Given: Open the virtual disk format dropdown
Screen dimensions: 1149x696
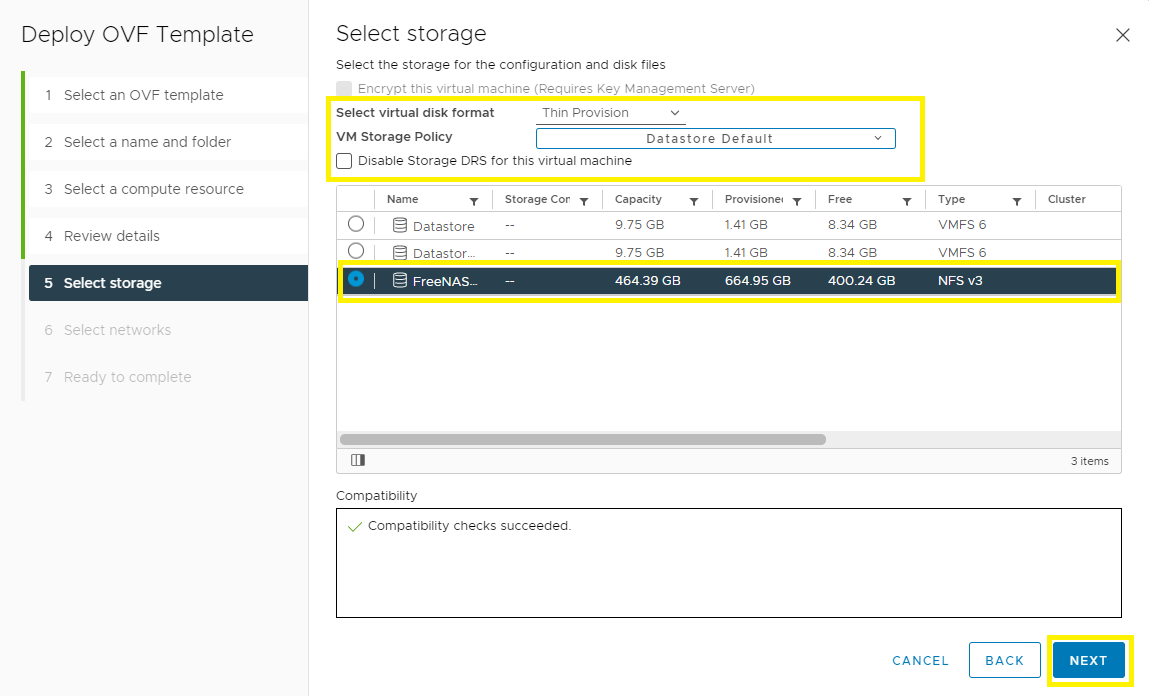Looking at the screenshot, I should 610,113.
